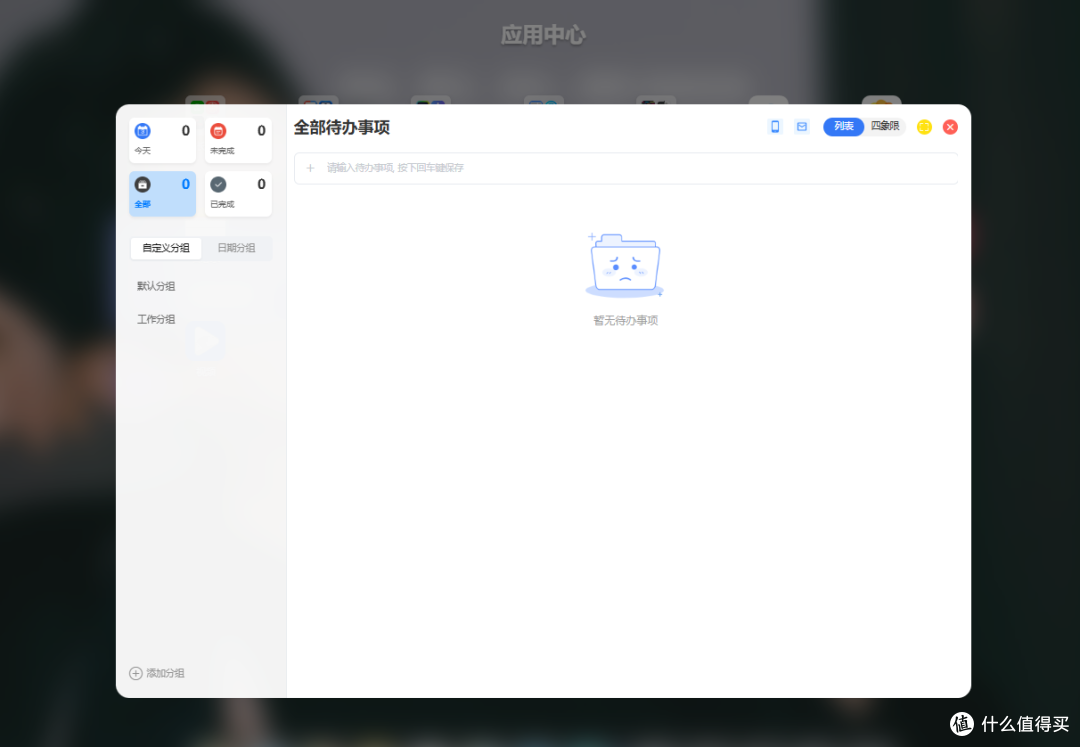The image size is (1080, 747).
Task: Switch to 四象限 quadrant view
Action: [885, 127]
